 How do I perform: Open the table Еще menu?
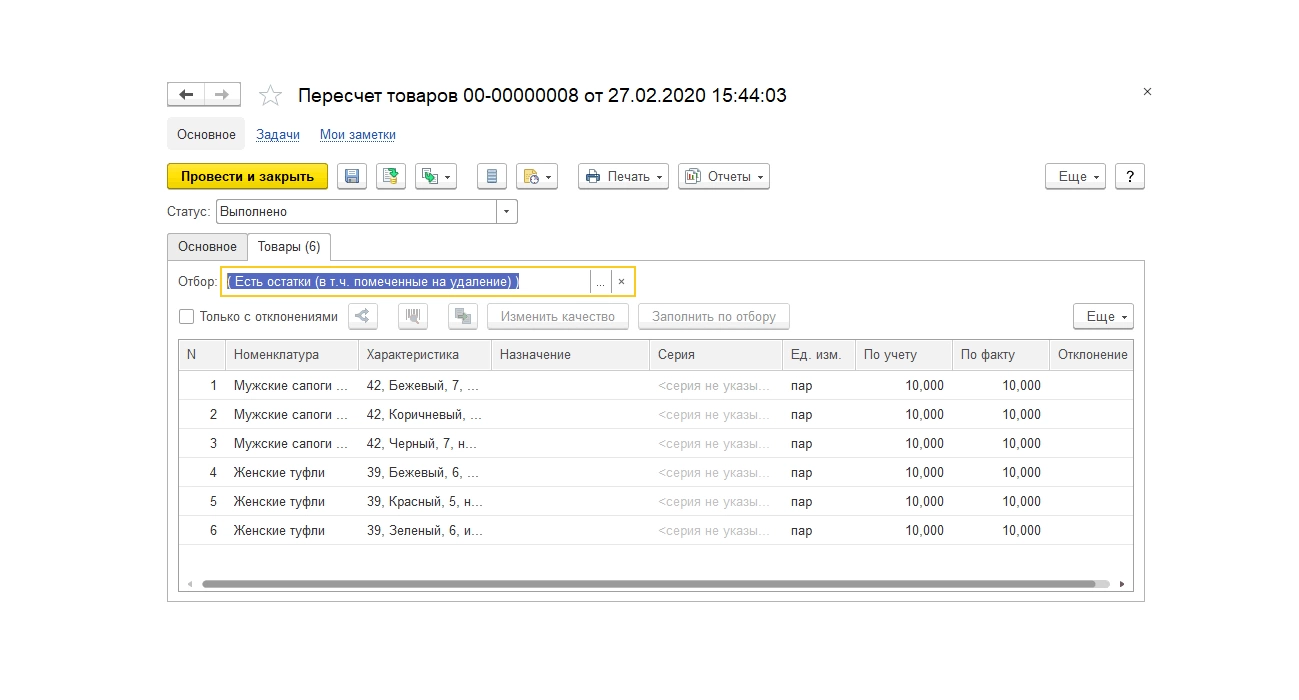(x=1103, y=316)
